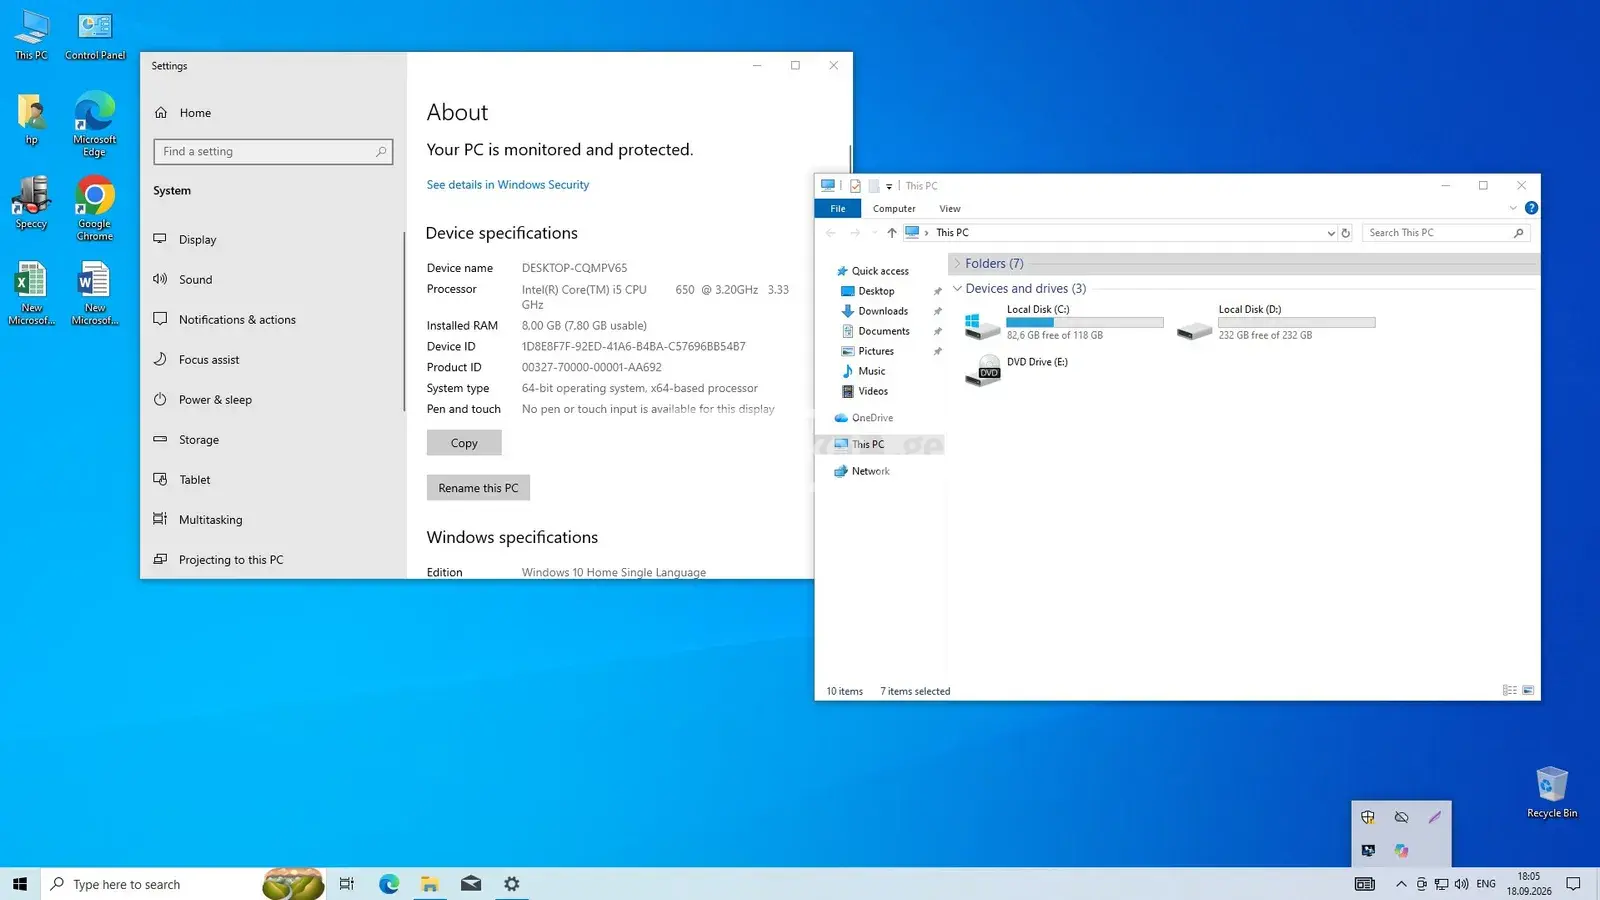Open the View ribbon tab
1600x900 pixels.
(950, 209)
